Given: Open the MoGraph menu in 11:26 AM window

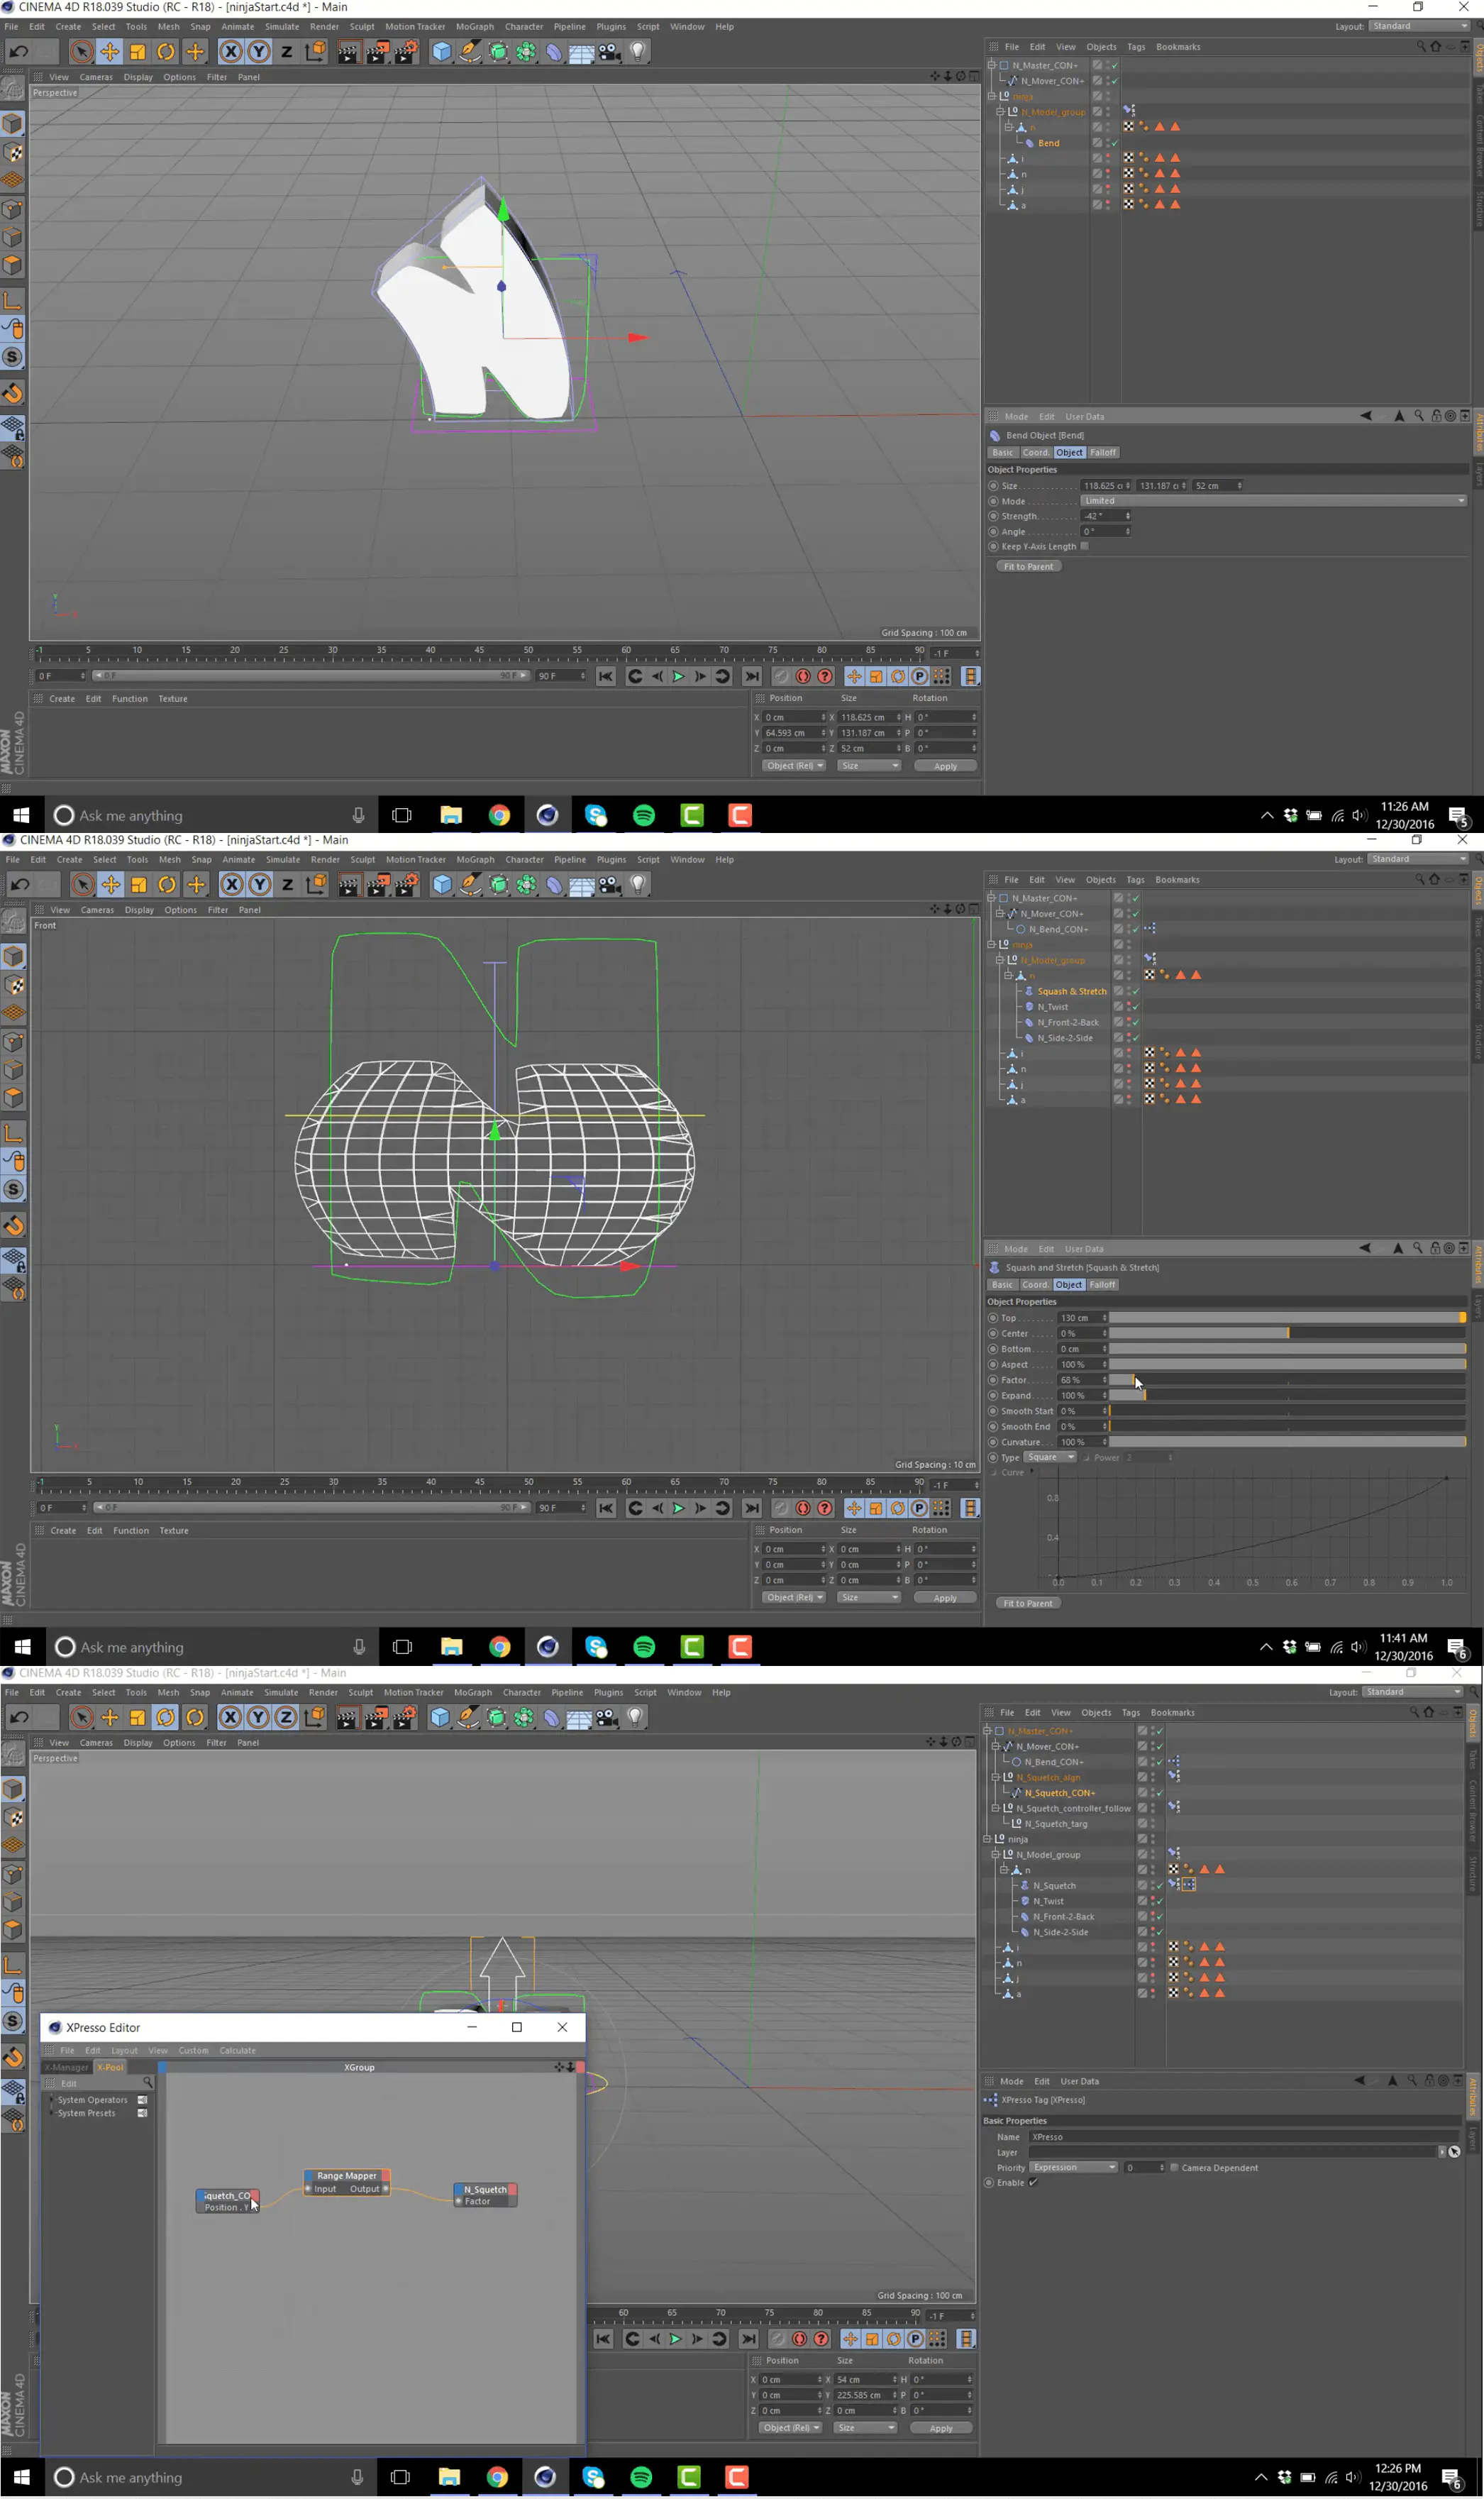Looking at the screenshot, I should (475, 27).
